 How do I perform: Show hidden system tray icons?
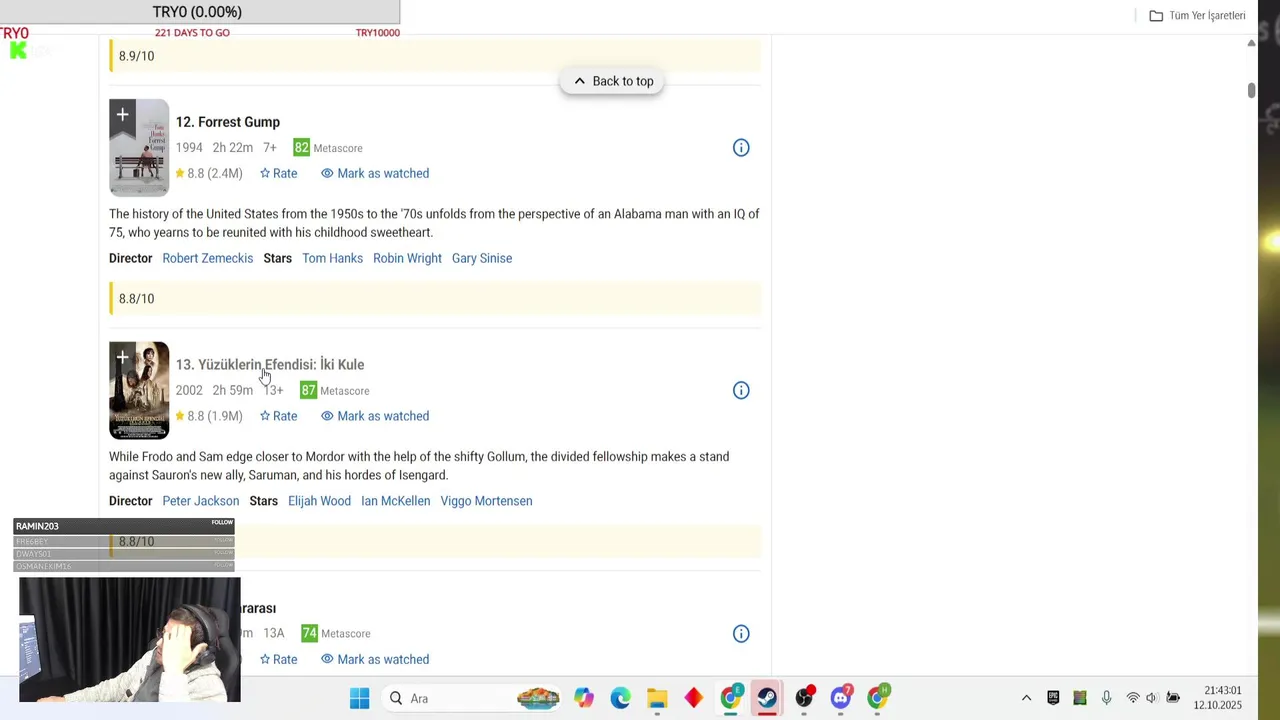tap(1026, 698)
